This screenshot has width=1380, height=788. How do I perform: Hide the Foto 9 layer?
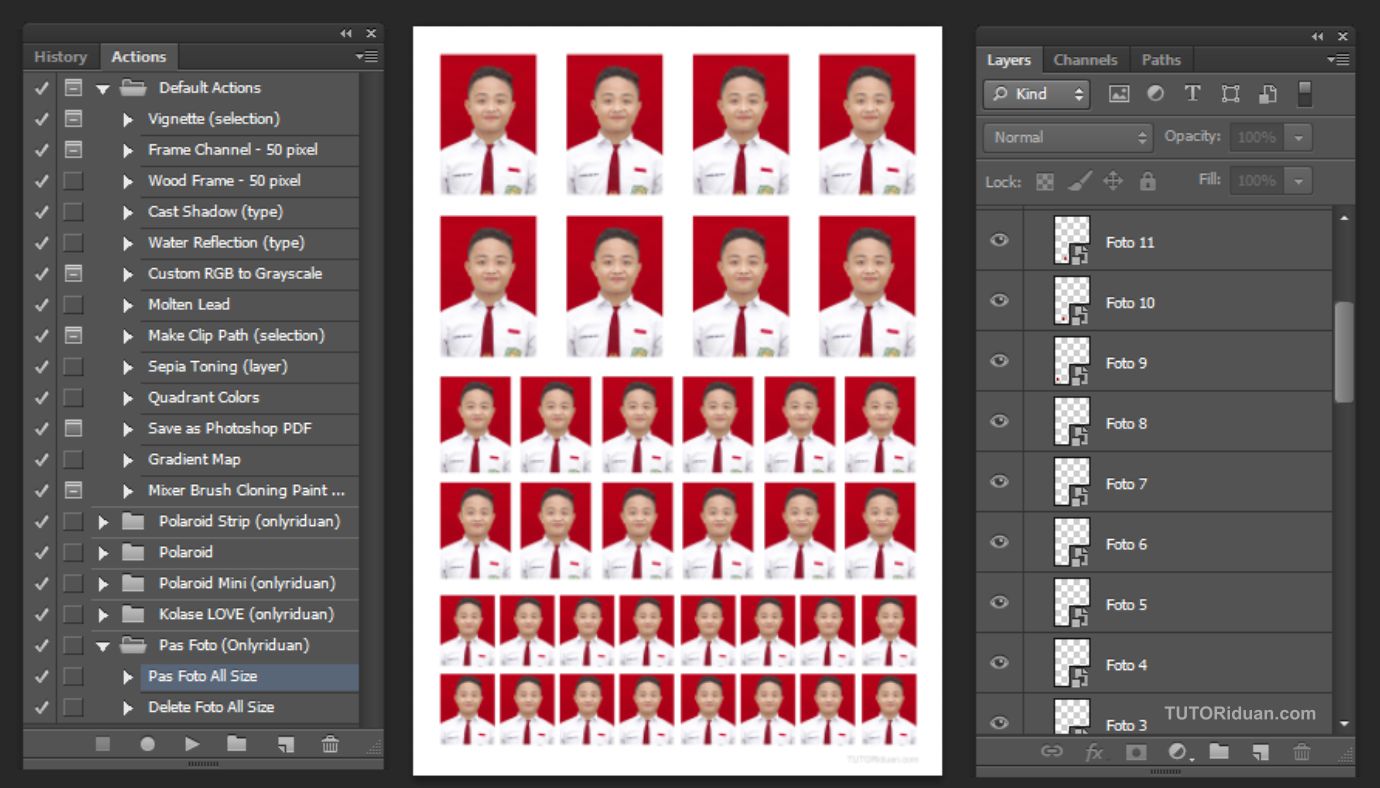pyautogui.click(x=997, y=361)
